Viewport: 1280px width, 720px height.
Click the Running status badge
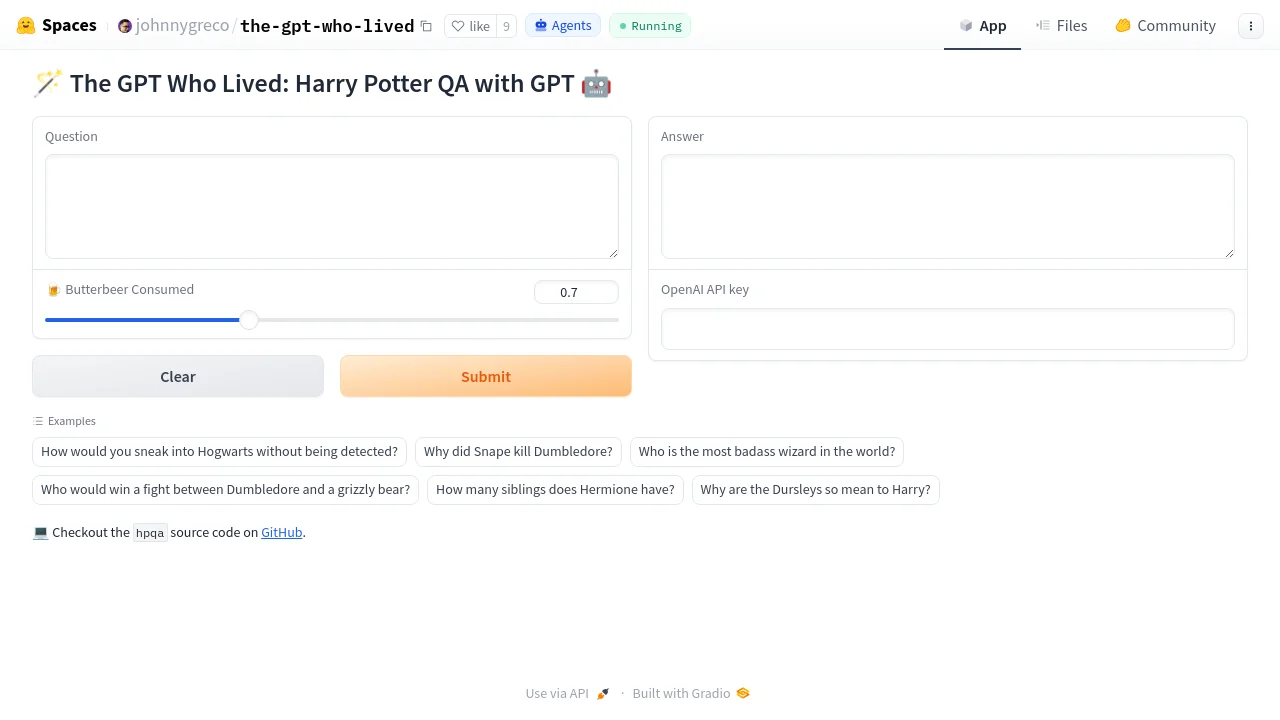pyautogui.click(x=650, y=26)
